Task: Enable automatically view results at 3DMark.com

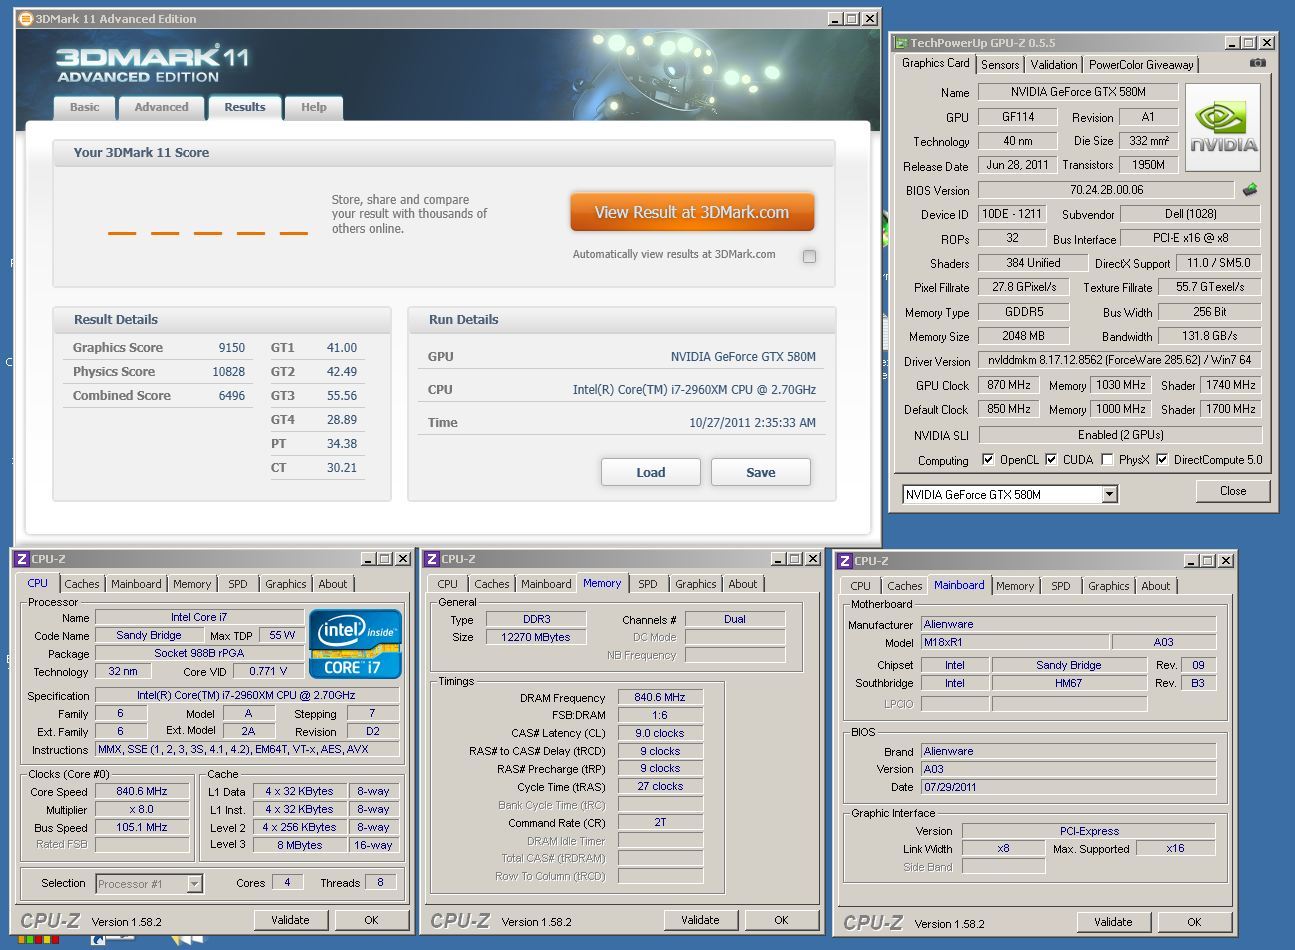Action: [x=809, y=256]
